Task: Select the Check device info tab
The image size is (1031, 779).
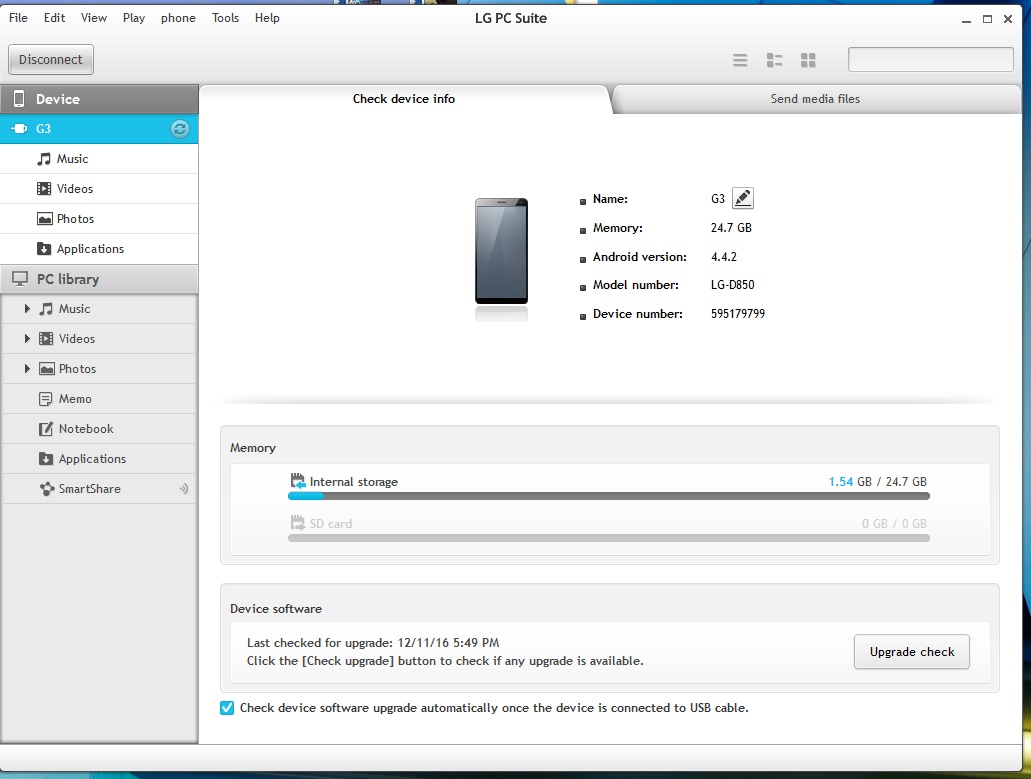Action: pos(404,99)
